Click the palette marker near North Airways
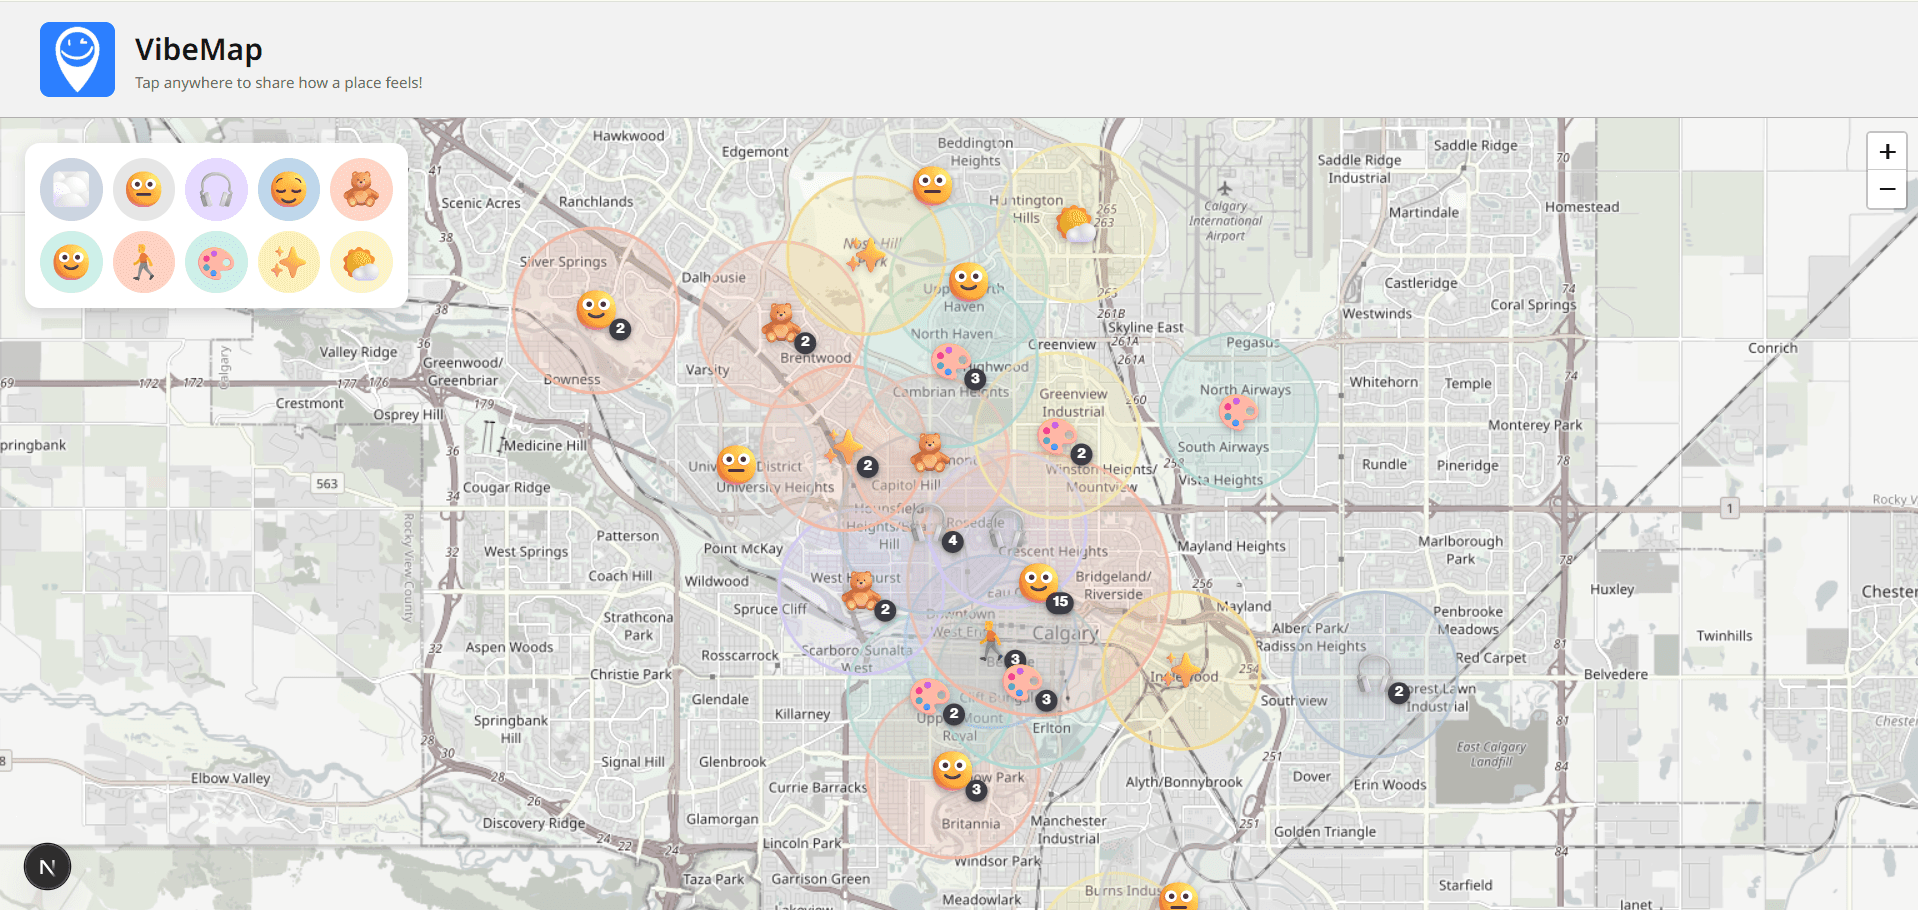The width and height of the screenshot is (1918, 910). coord(1238,410)
